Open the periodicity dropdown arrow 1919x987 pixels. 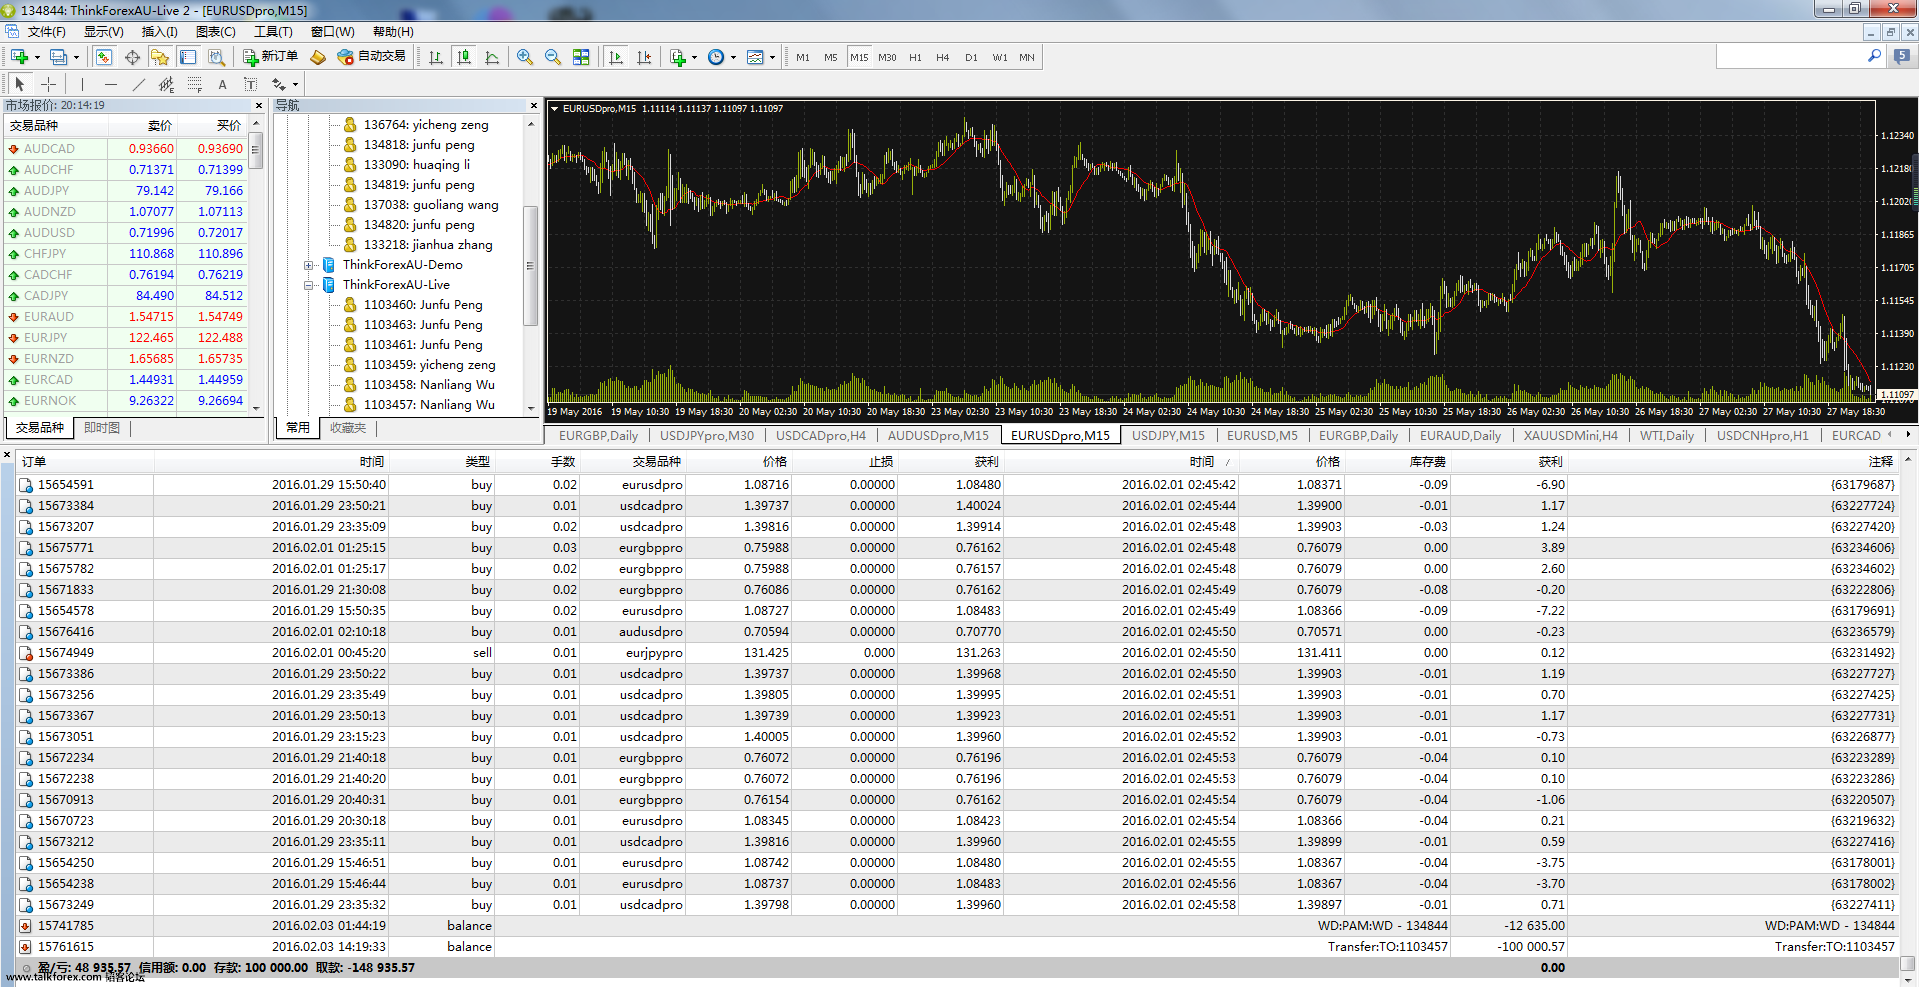coord(733,57)
